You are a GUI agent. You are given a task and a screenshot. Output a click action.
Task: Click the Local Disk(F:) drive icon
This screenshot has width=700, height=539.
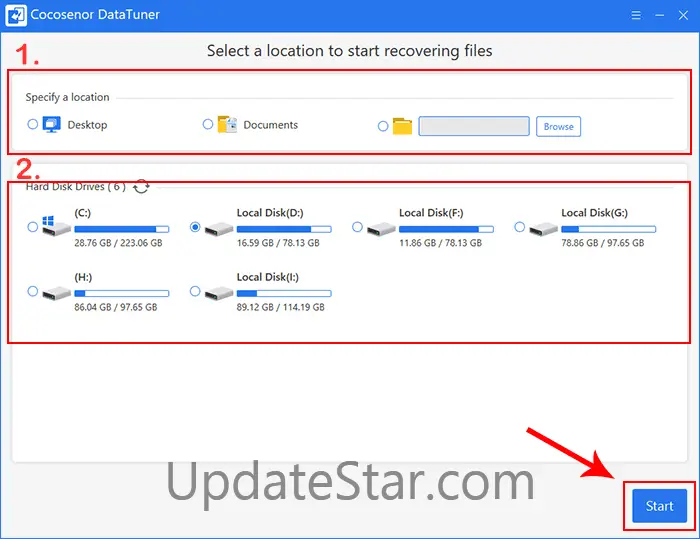[381, 229]
